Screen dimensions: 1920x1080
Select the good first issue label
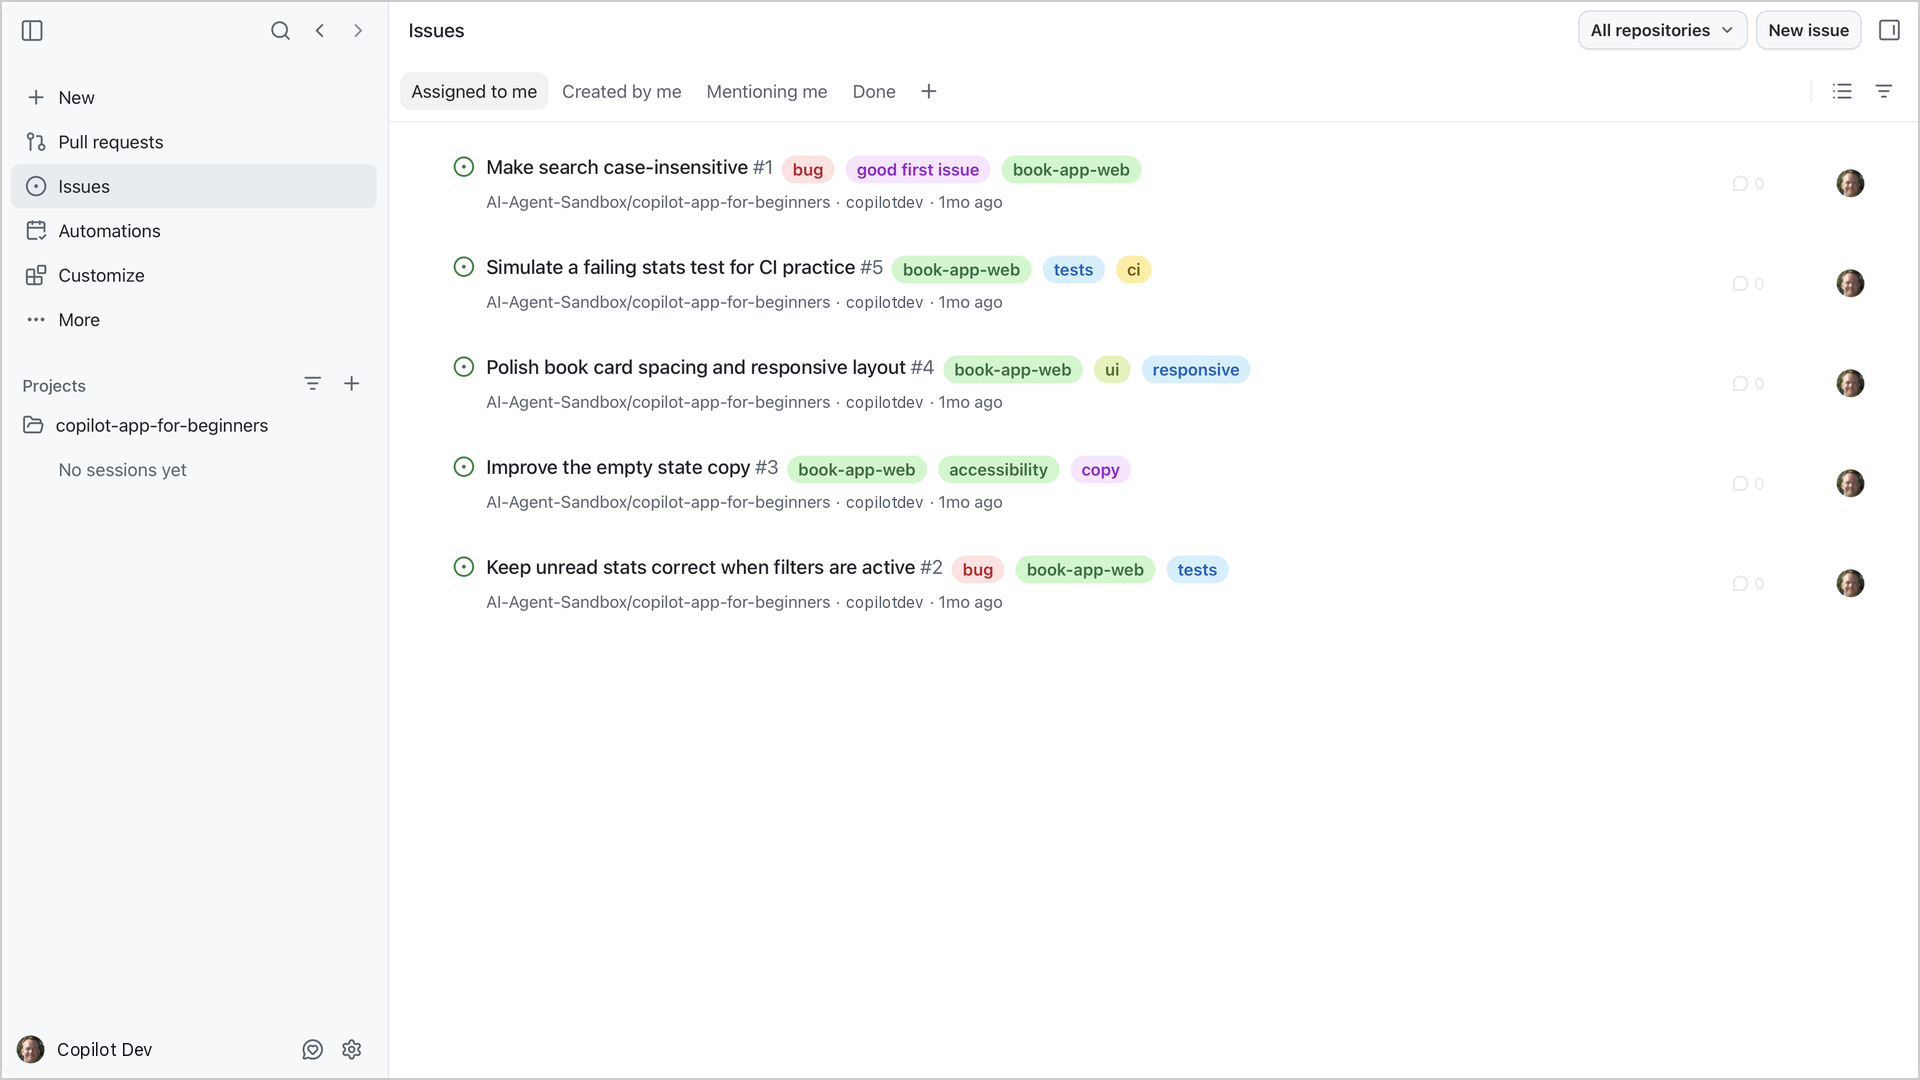pyautogui.click(x=917, y=170)
